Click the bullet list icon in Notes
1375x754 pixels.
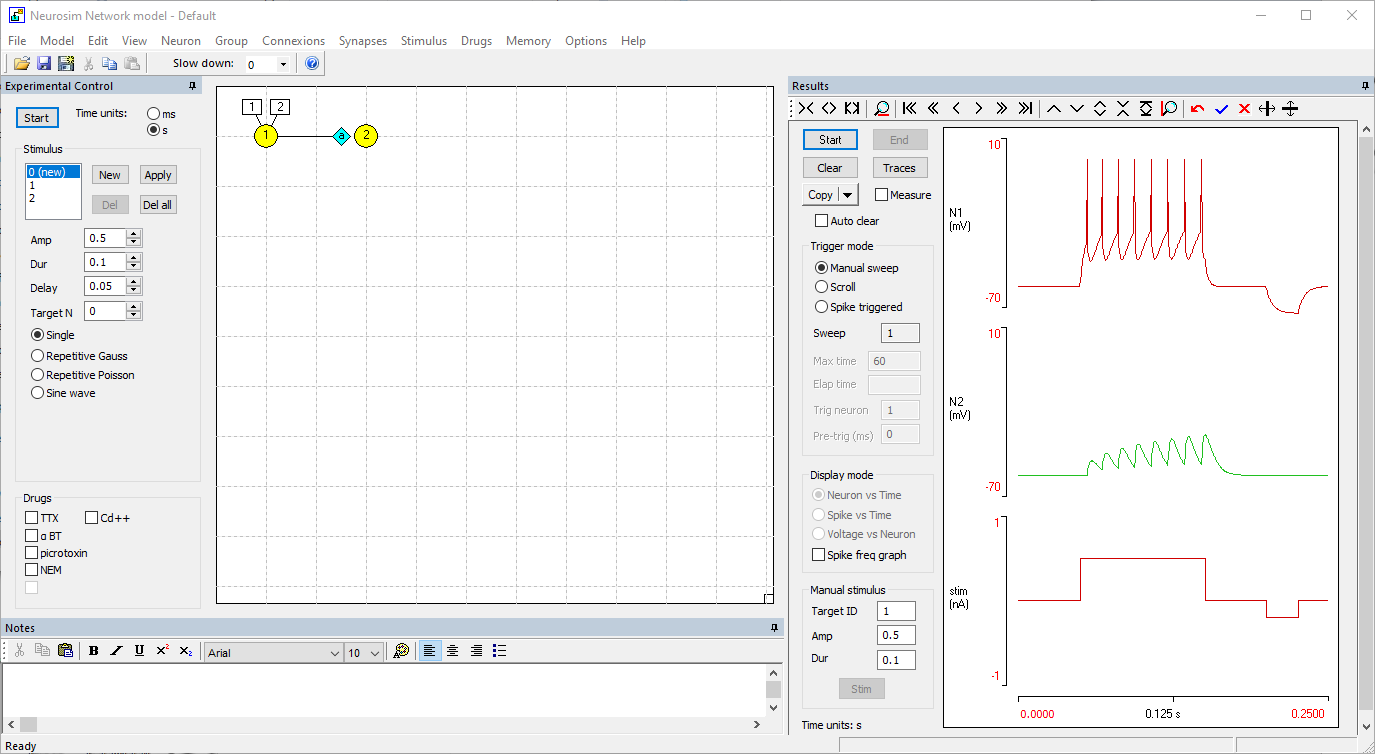[500, 651]
